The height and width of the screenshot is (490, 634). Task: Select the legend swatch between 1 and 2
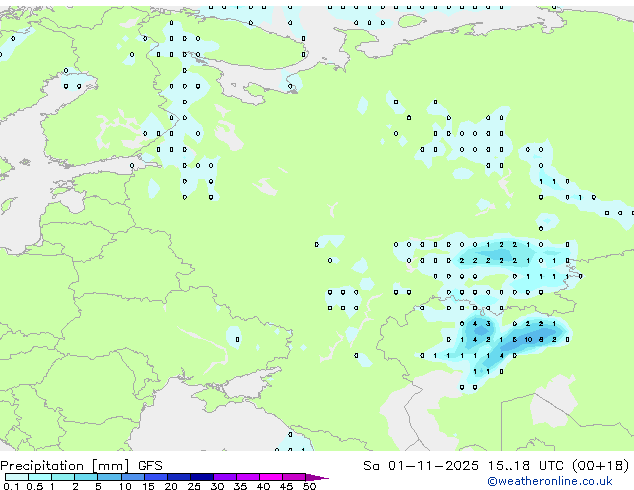pyautogui.click(x=63, y=477)
